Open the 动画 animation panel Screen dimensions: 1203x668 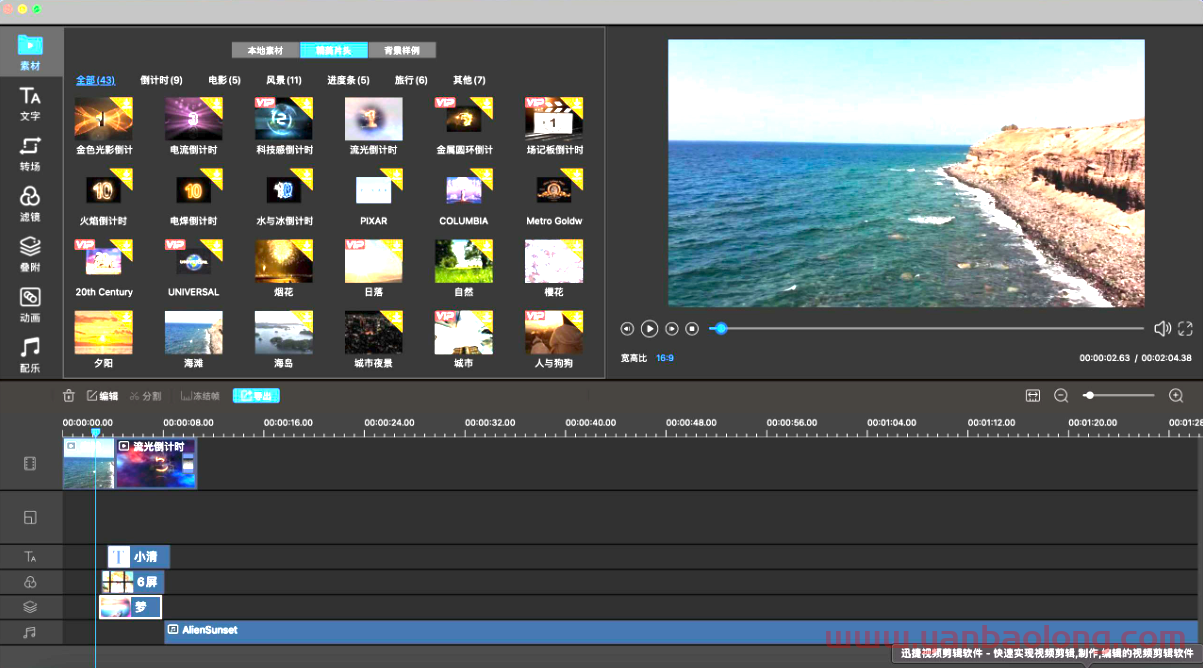coord(30,304)
